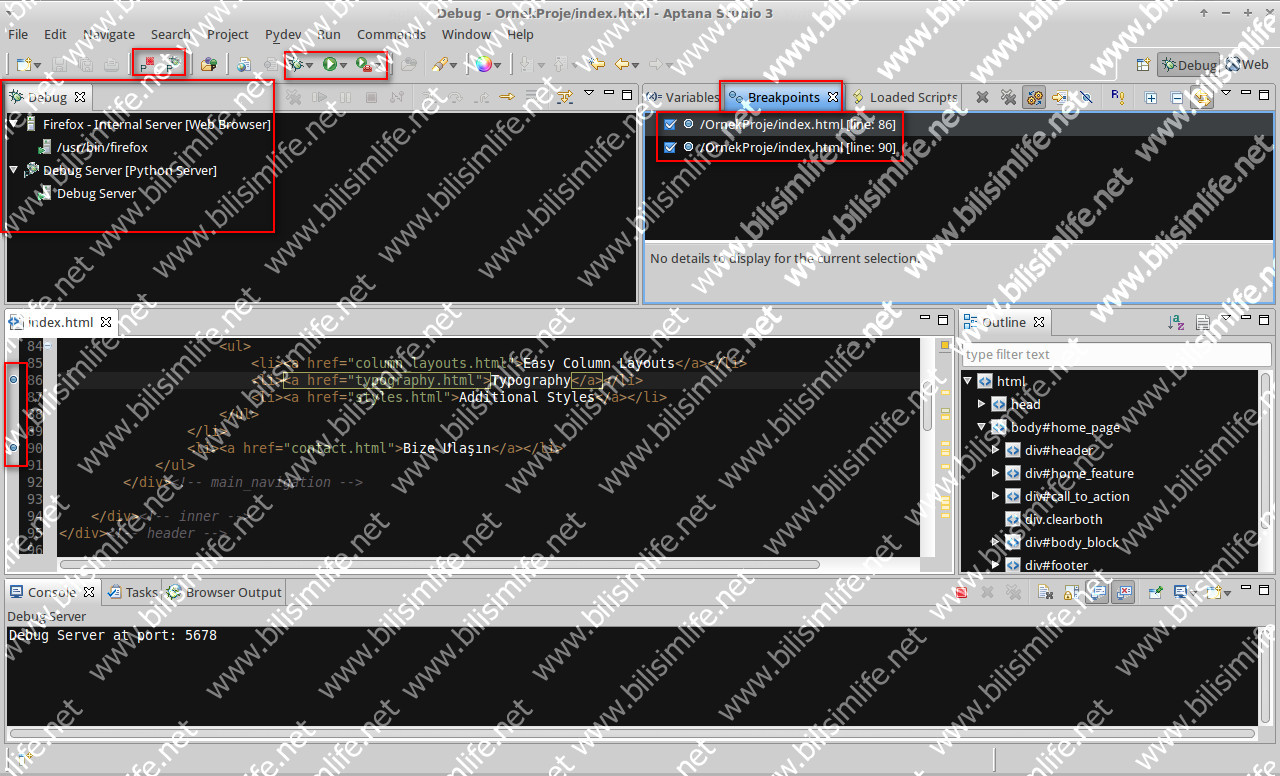Sort the Outline view alphabetically

(1177, 322)
